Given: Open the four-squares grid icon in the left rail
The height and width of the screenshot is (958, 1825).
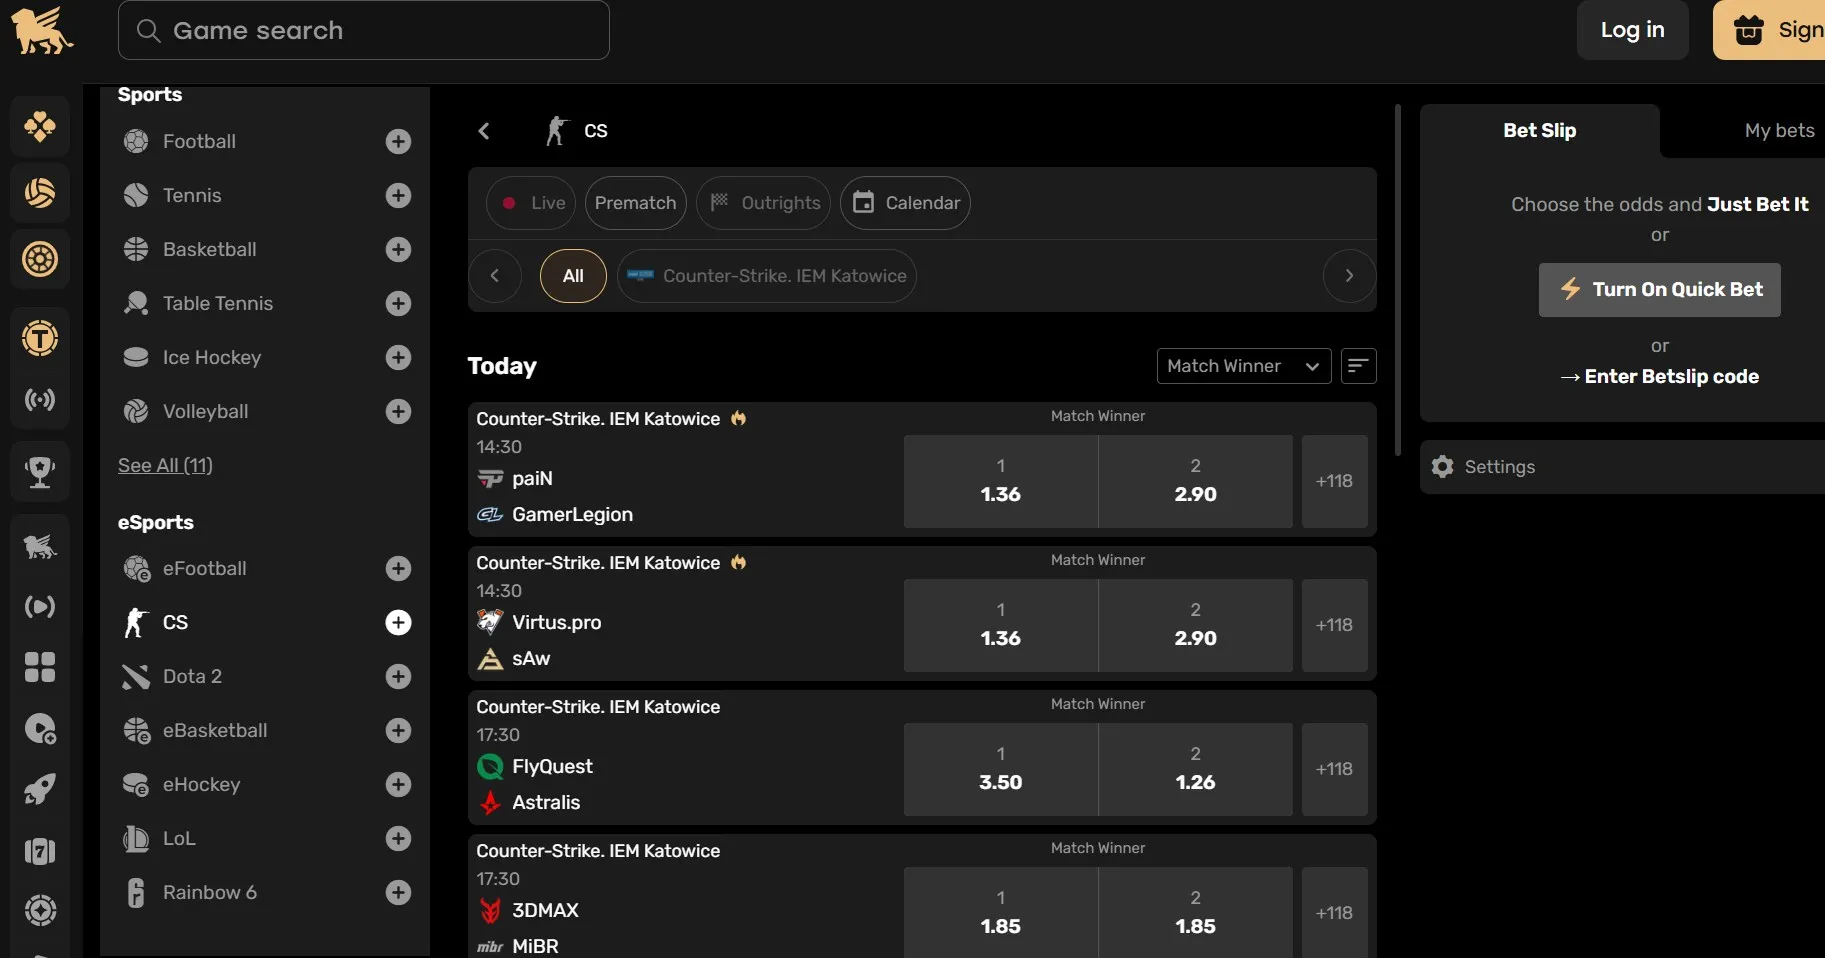Looking at the screenshot, I should tap(40, 667).
